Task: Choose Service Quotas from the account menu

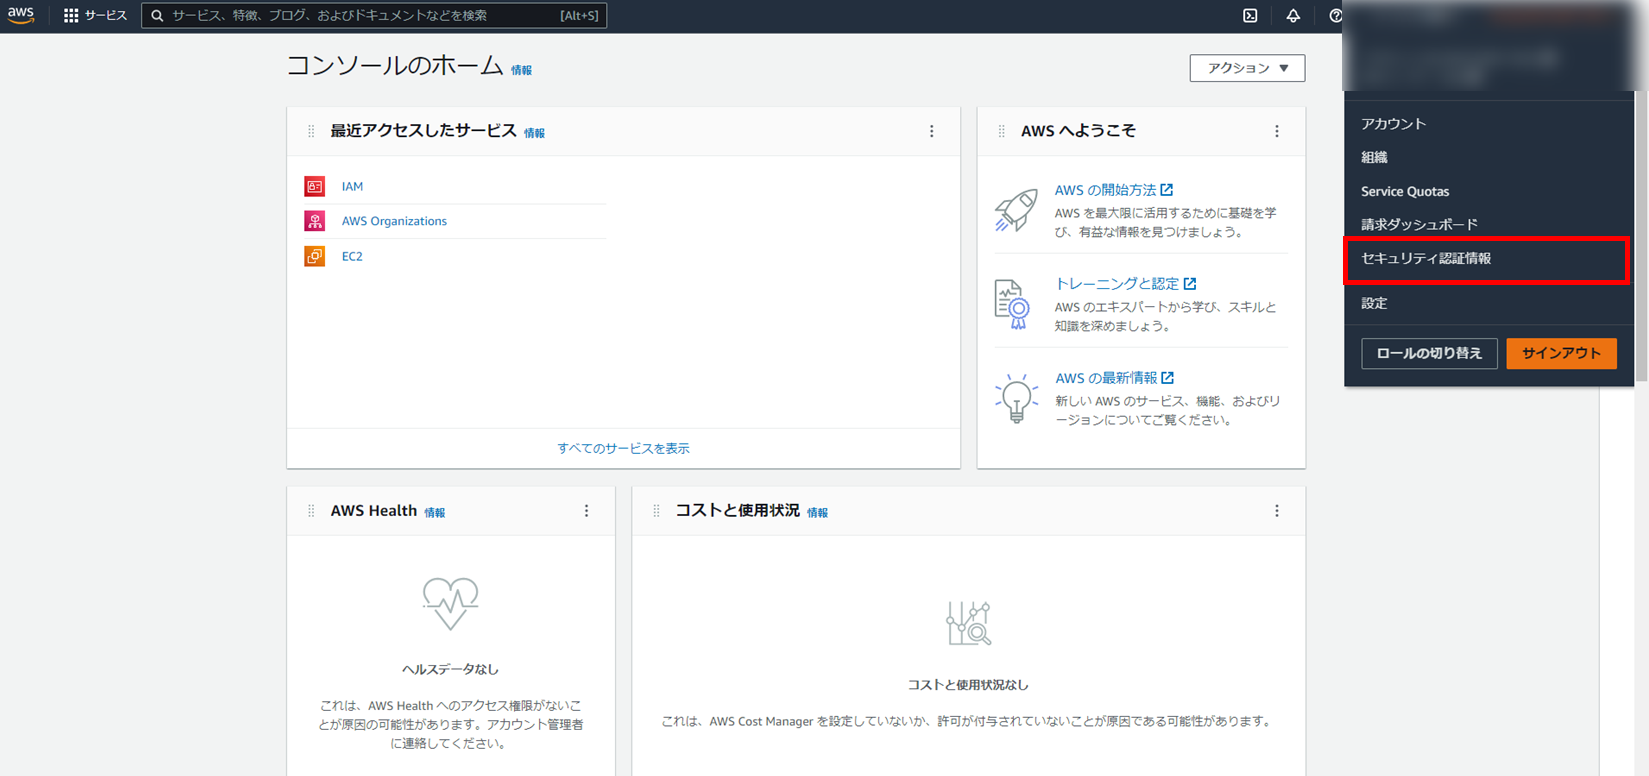Action: click(x=1405, y=191)
